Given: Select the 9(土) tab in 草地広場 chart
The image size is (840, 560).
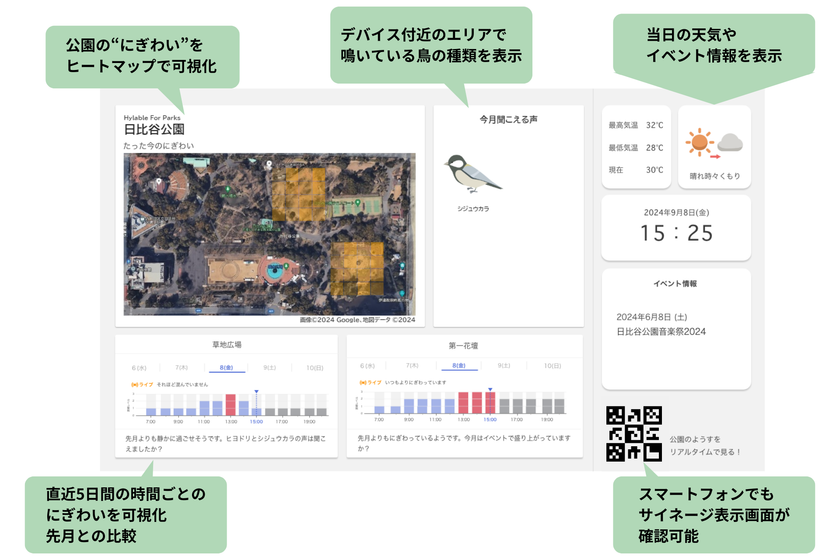Looking at the screenshot, I should 269,368.
